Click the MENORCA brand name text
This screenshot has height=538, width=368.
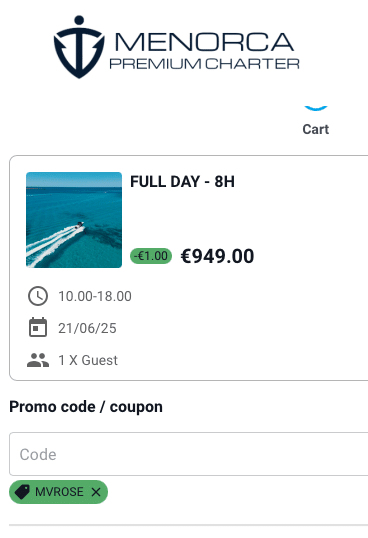click(204, 42)
